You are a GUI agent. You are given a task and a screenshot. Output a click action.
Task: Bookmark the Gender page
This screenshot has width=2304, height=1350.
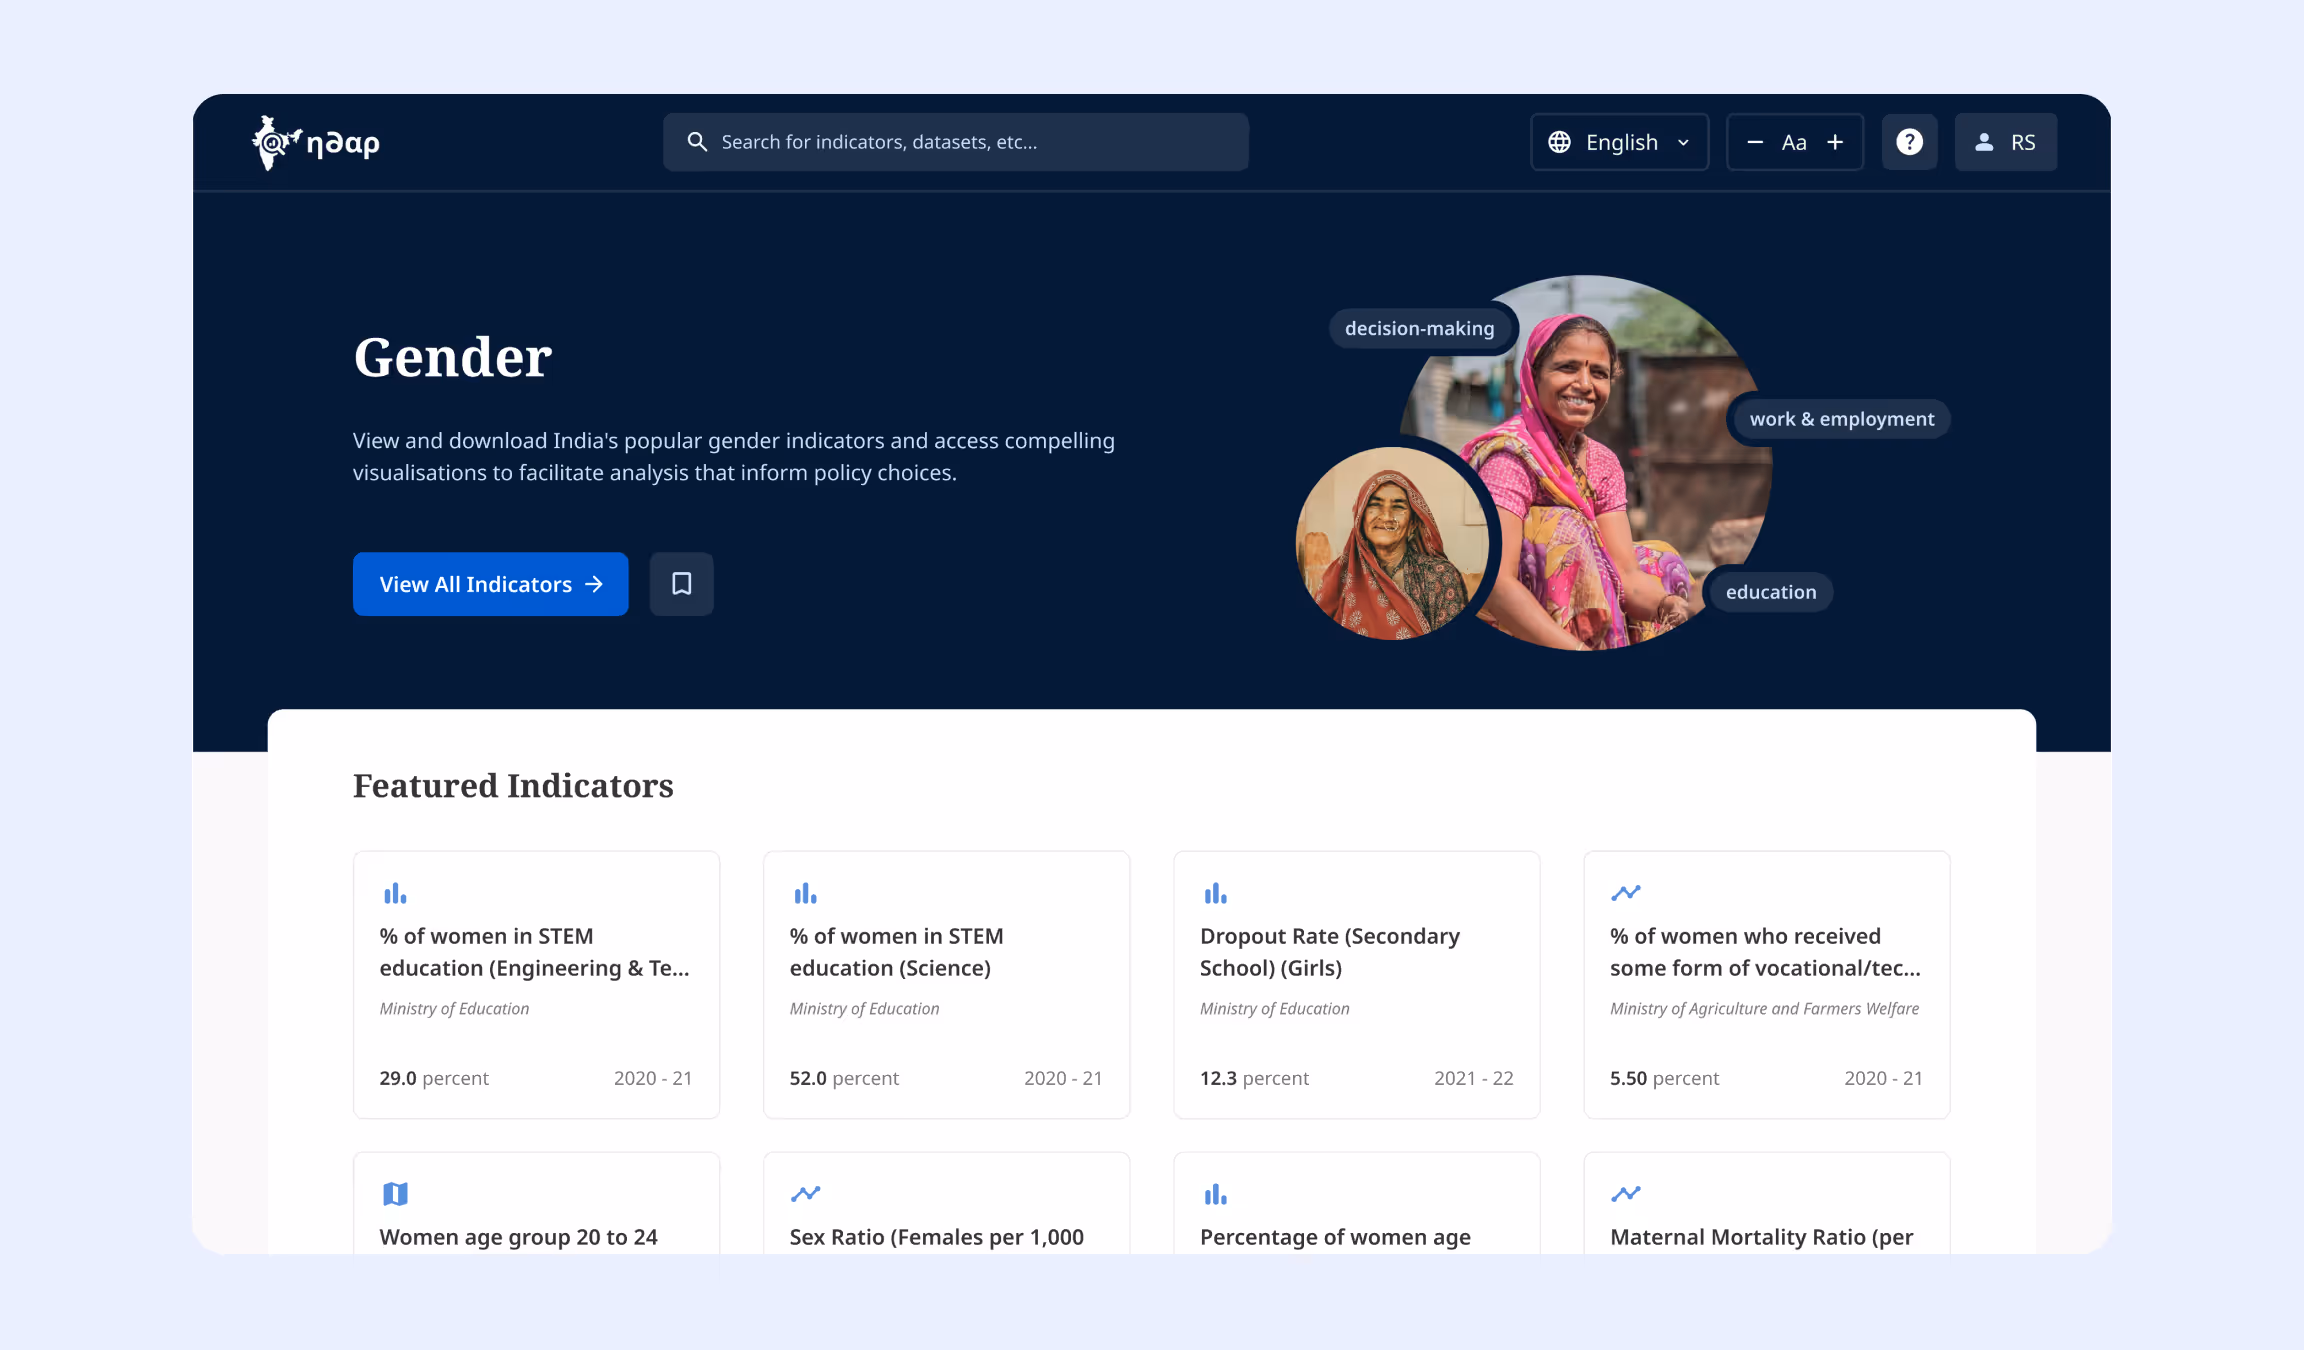tap(682, 584)
